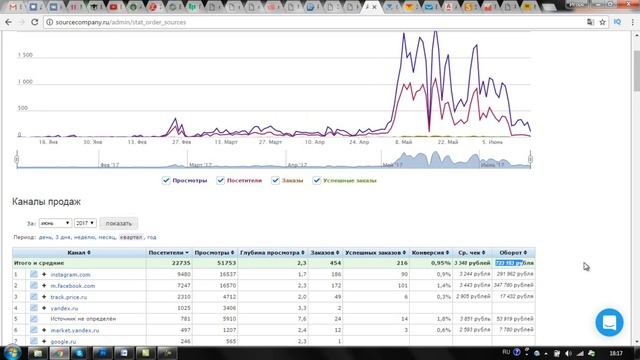The width and height of the screenshot is (640, 360).
Task: Open Photoshop from the taskbar
Action: [x=102, y=353]
